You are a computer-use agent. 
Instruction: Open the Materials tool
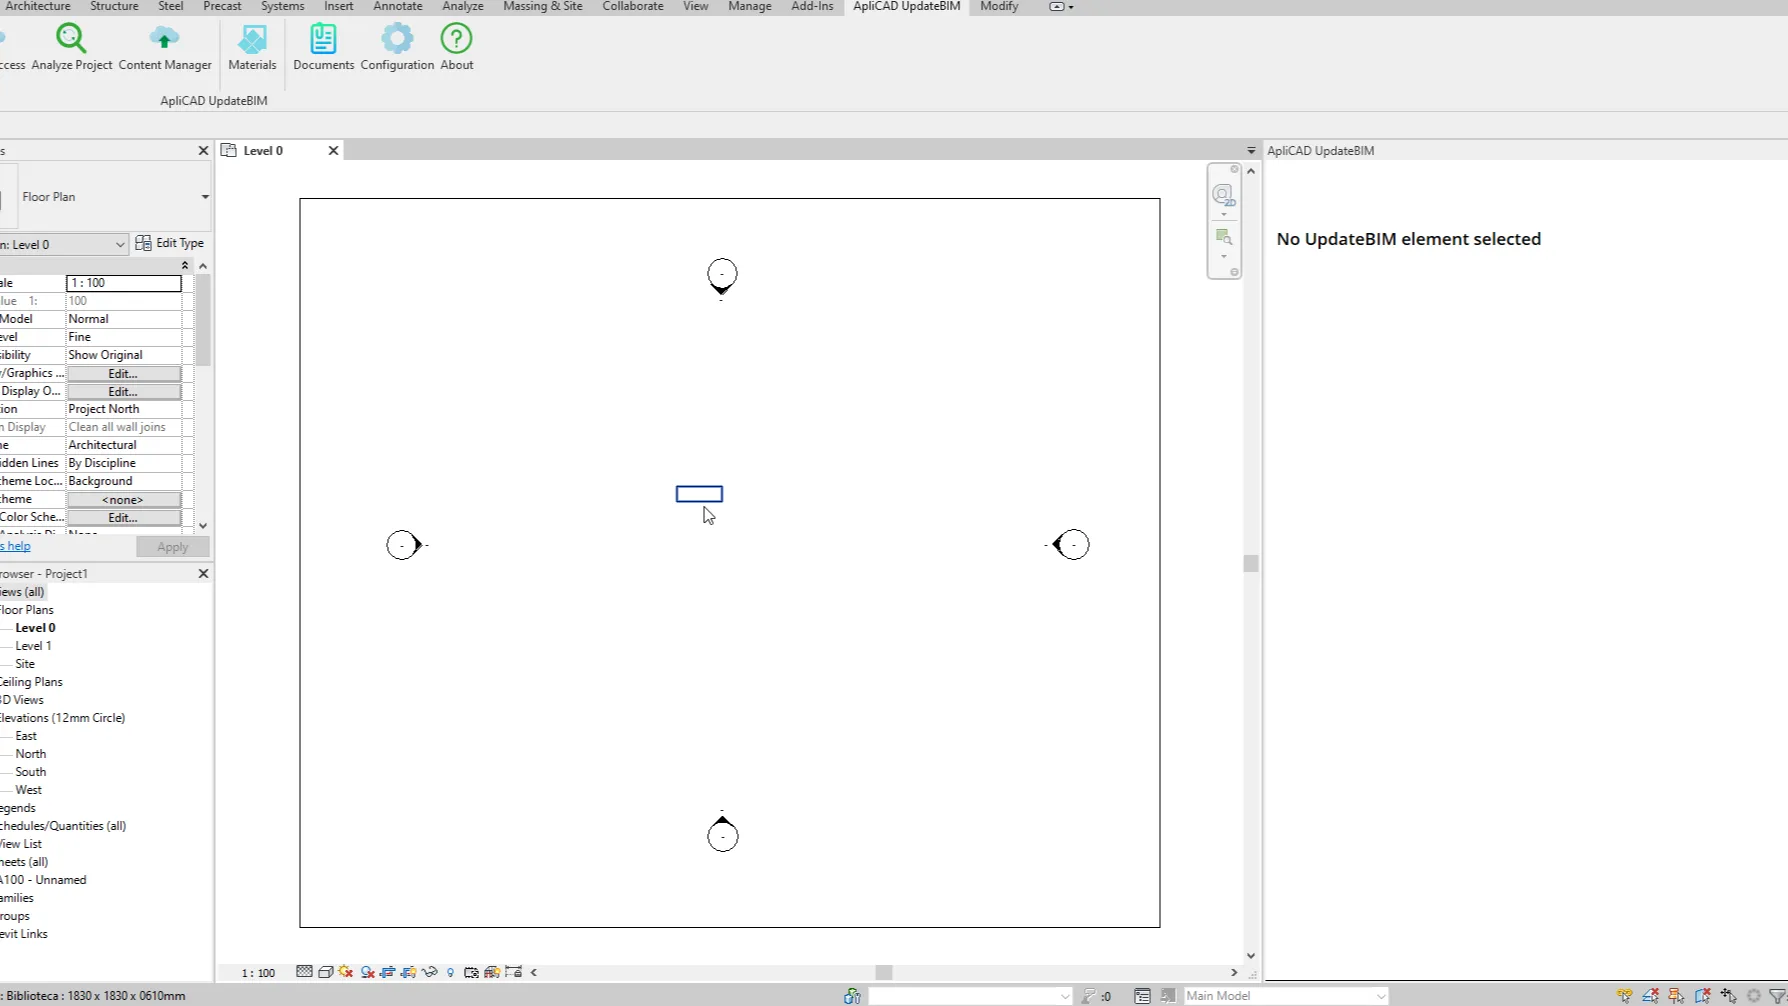tap(252, 48)
